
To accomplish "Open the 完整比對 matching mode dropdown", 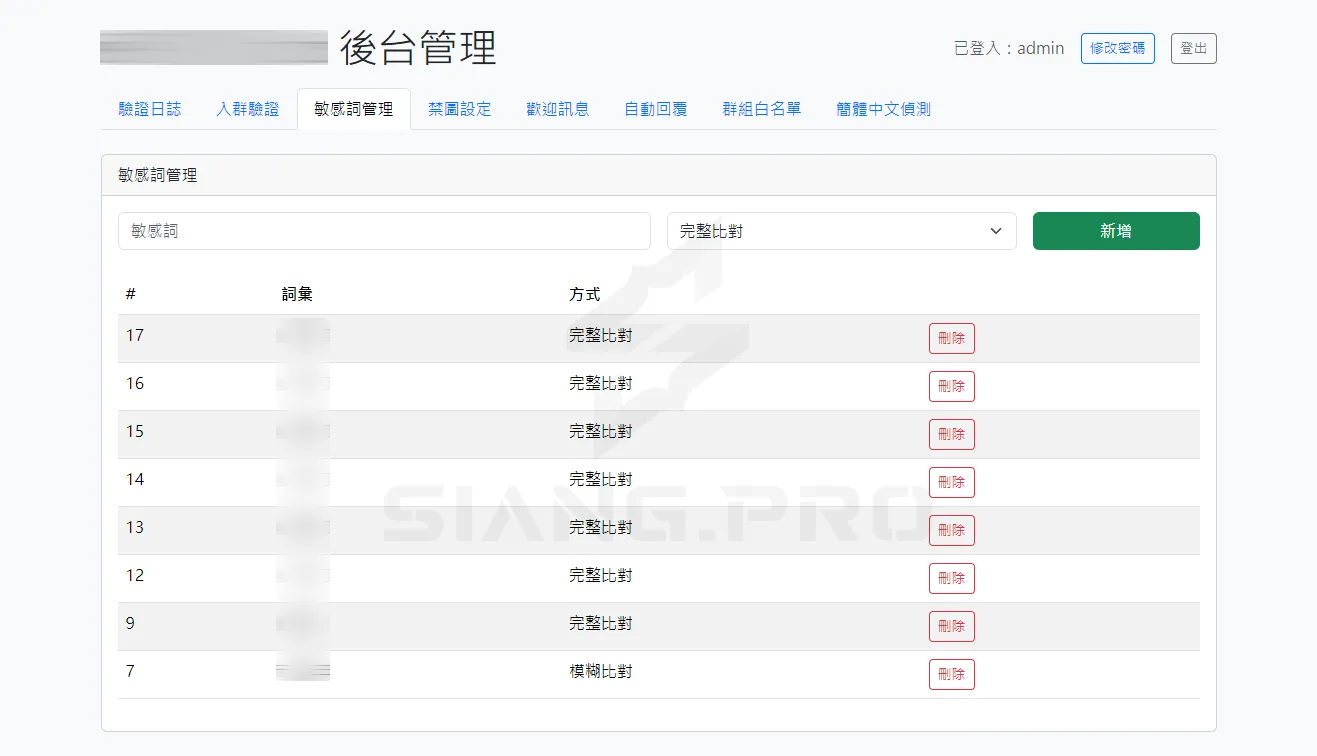I will pos(841,231).
